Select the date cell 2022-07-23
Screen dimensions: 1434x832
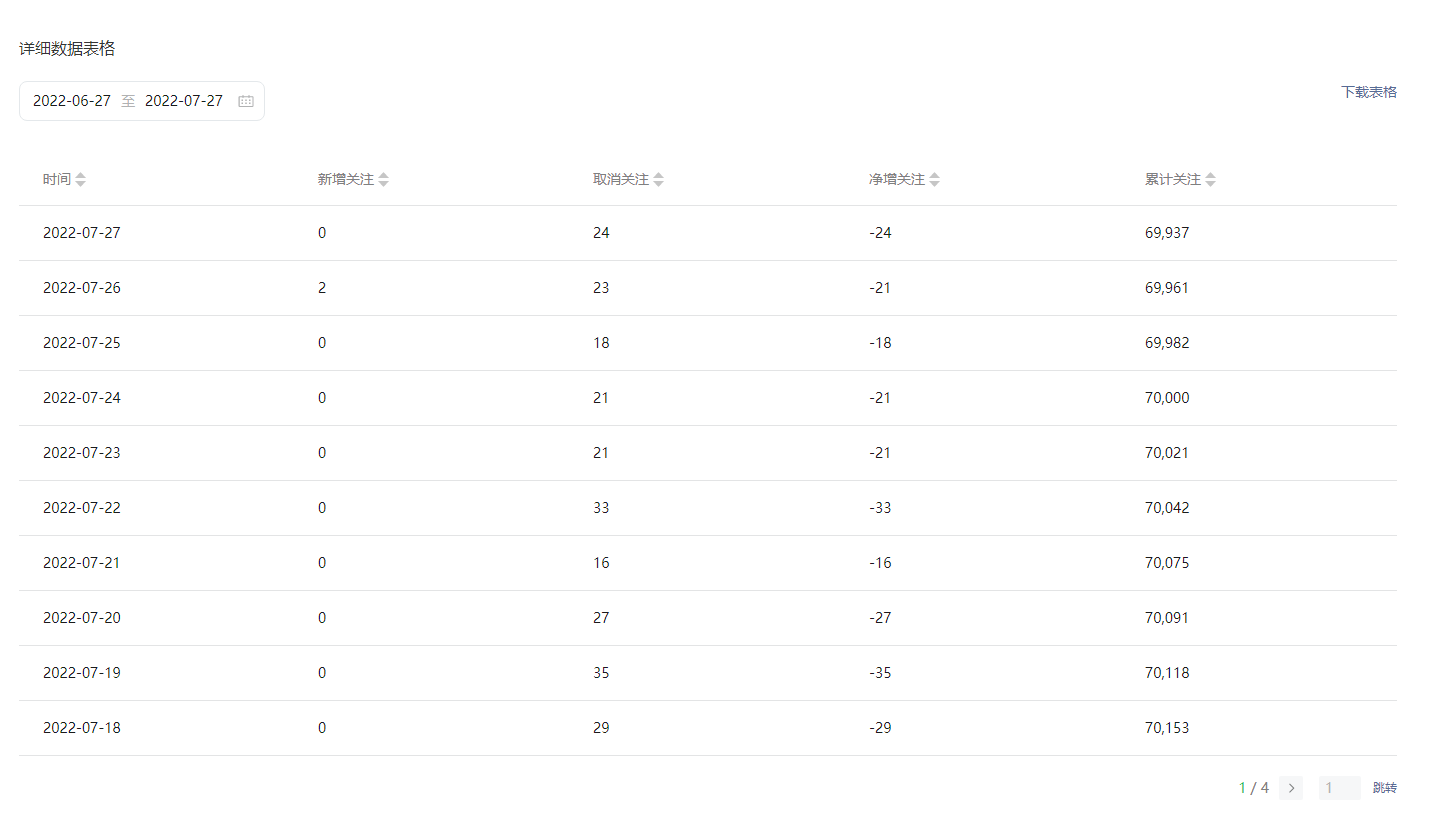(x=82, y=453)
